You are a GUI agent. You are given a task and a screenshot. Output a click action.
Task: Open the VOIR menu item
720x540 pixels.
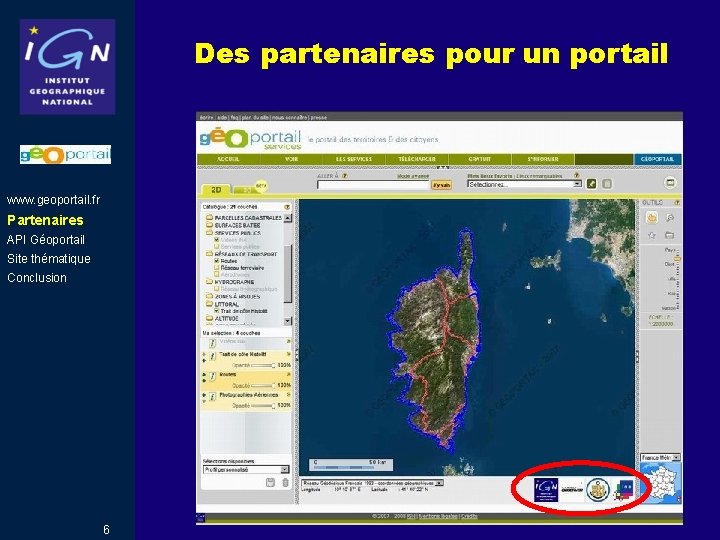tap(292, 159)
